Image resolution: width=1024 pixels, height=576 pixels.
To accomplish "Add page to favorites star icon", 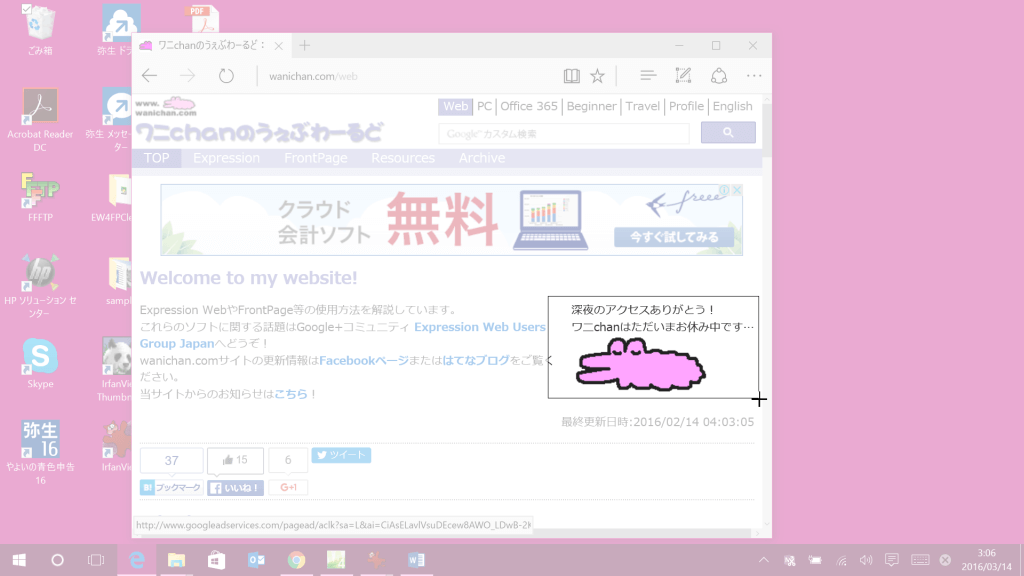I will (x=598, y=76).
